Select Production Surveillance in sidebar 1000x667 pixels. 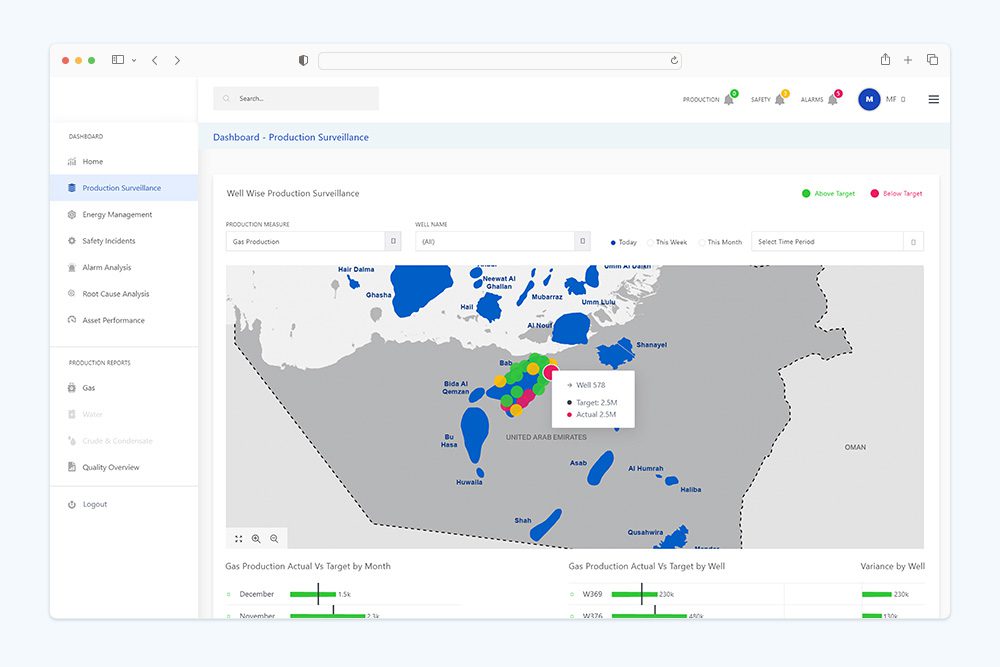[x=124, y=188]
